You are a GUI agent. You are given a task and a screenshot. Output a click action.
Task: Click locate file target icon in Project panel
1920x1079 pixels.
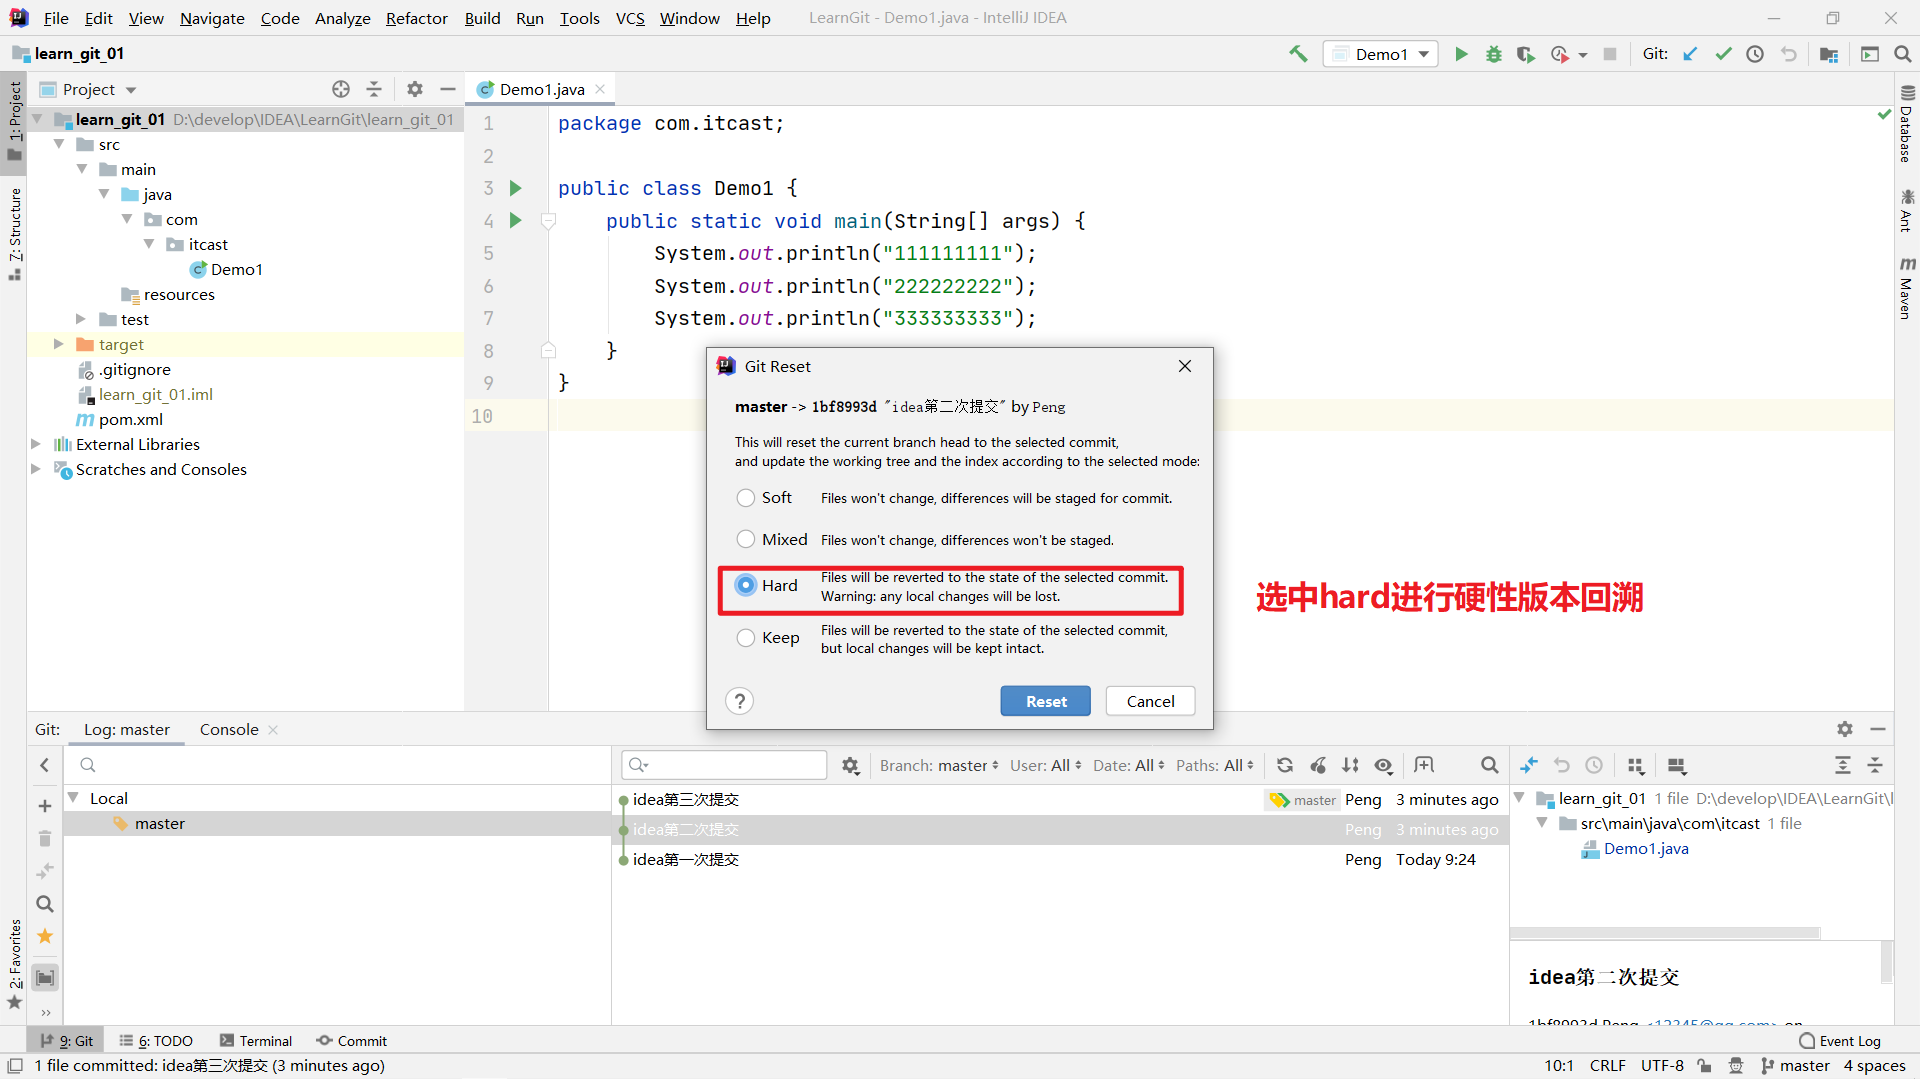[341, 89]
